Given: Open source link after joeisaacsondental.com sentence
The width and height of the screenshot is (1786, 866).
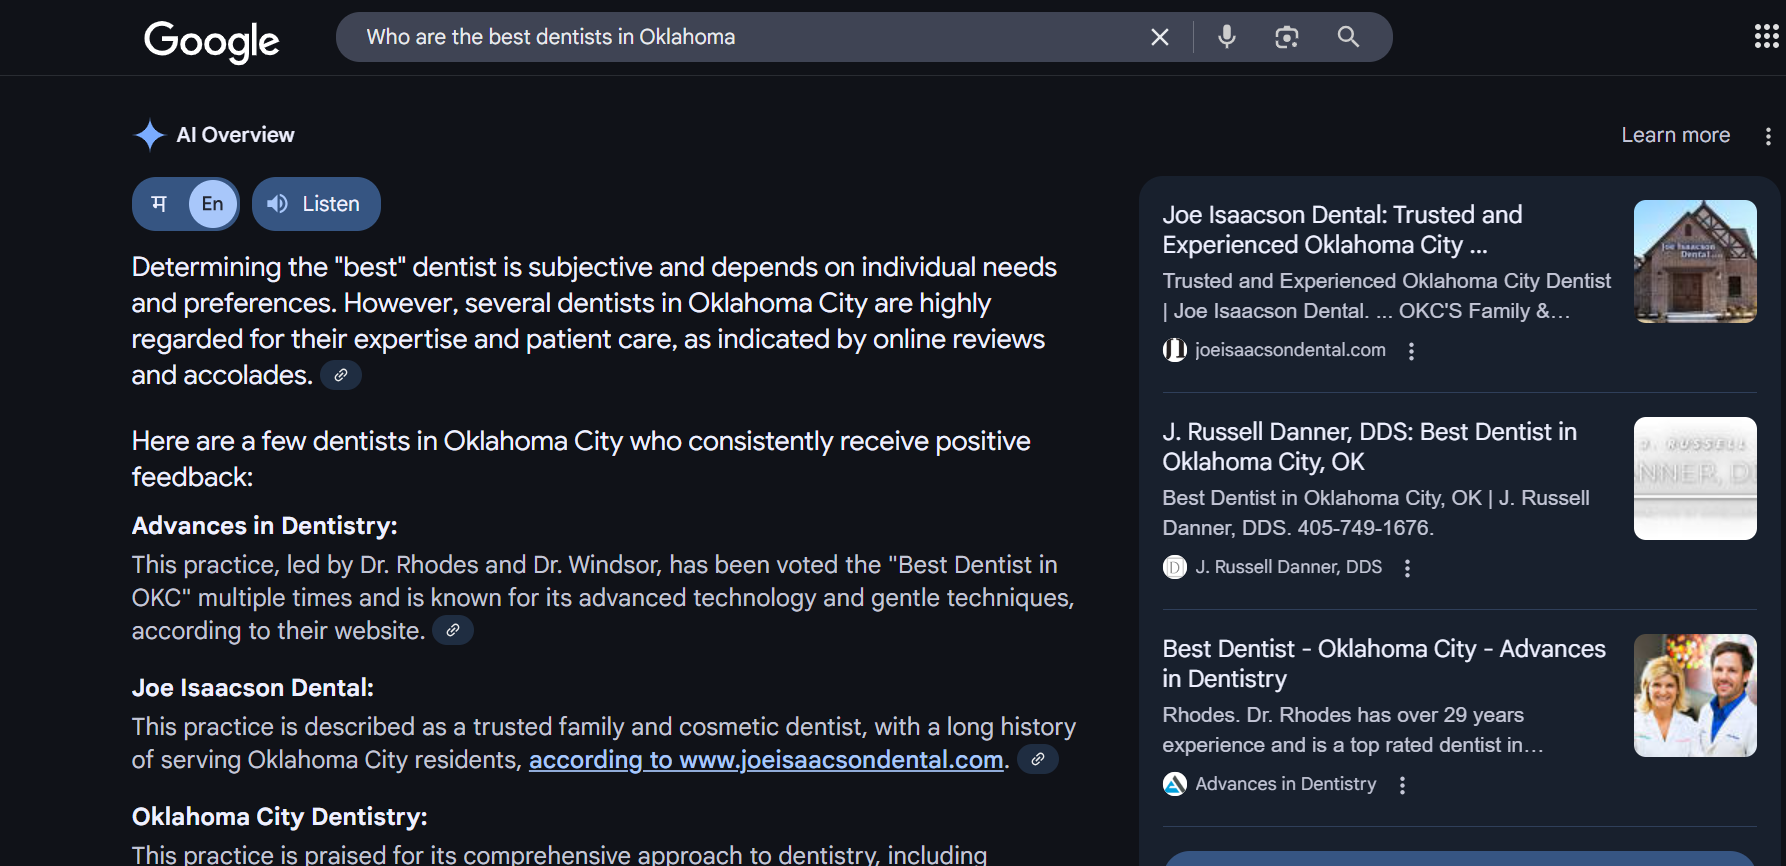Looking at the screenshot, I should pos(1038,759).
